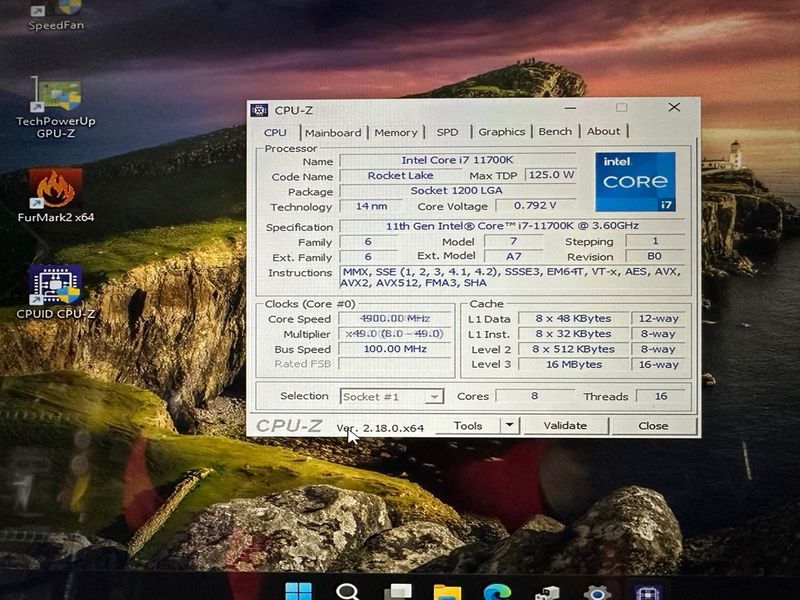Click the L1 Data '8 x 48 KBytes' value

(x=573, y=318)
